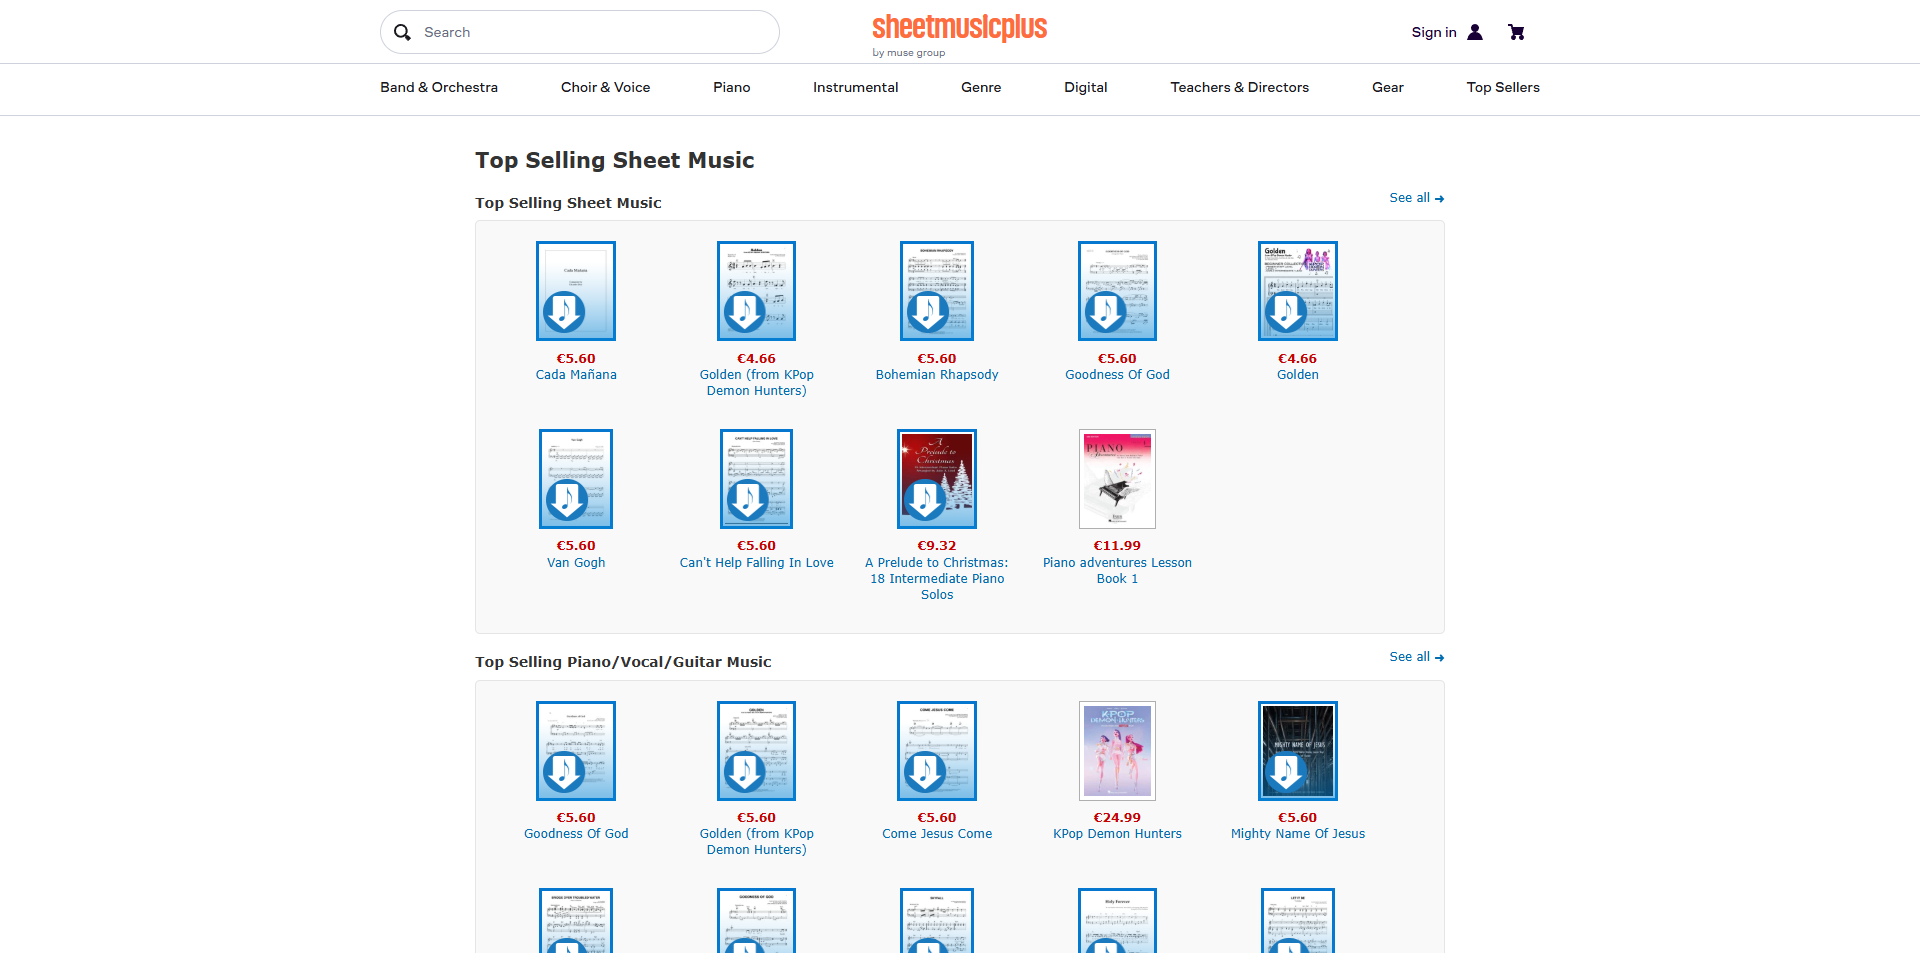Image resolution: width=1920 pixels, height=953 pixels.
Task: Open the Piano menu
Action: click(x=731, y=87)
